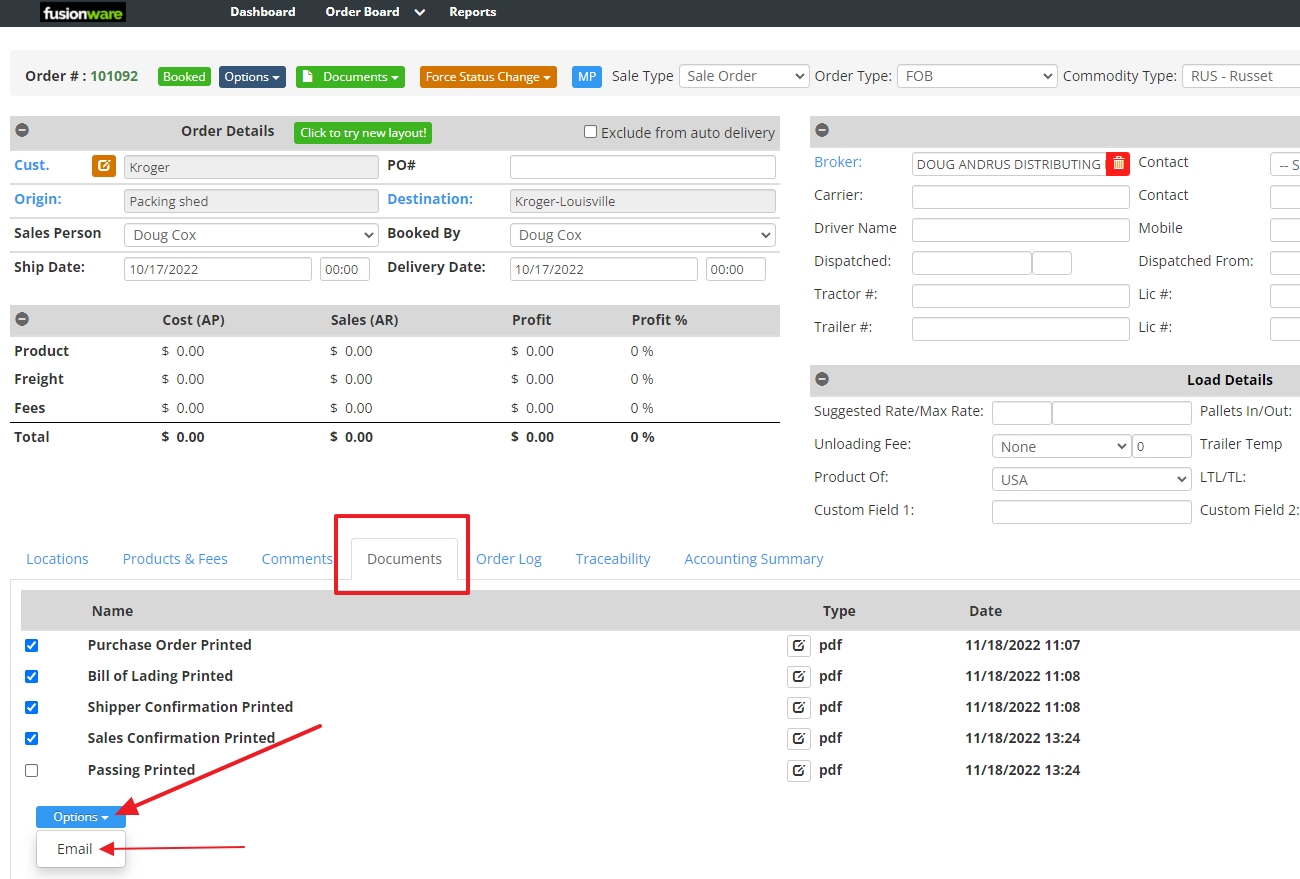The image size is (1300, 879).
Task: Open the Unloading Fee dropdown showing None
Action: click(1060, 445)
